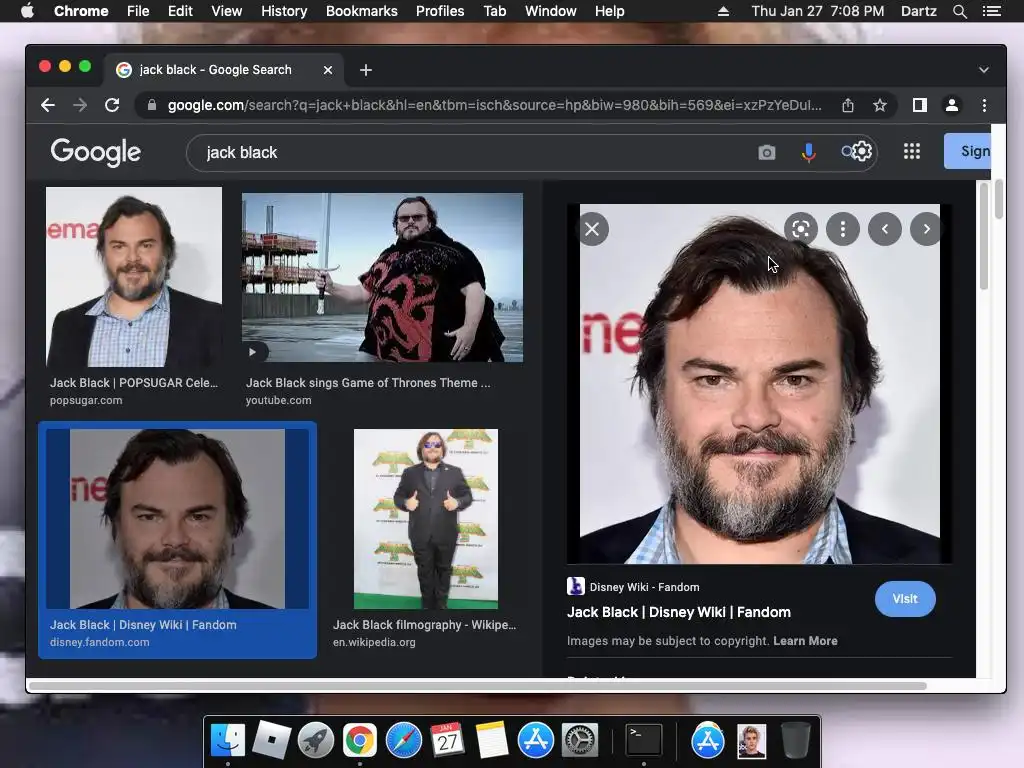Go to next image in preview

pos(926,229)
